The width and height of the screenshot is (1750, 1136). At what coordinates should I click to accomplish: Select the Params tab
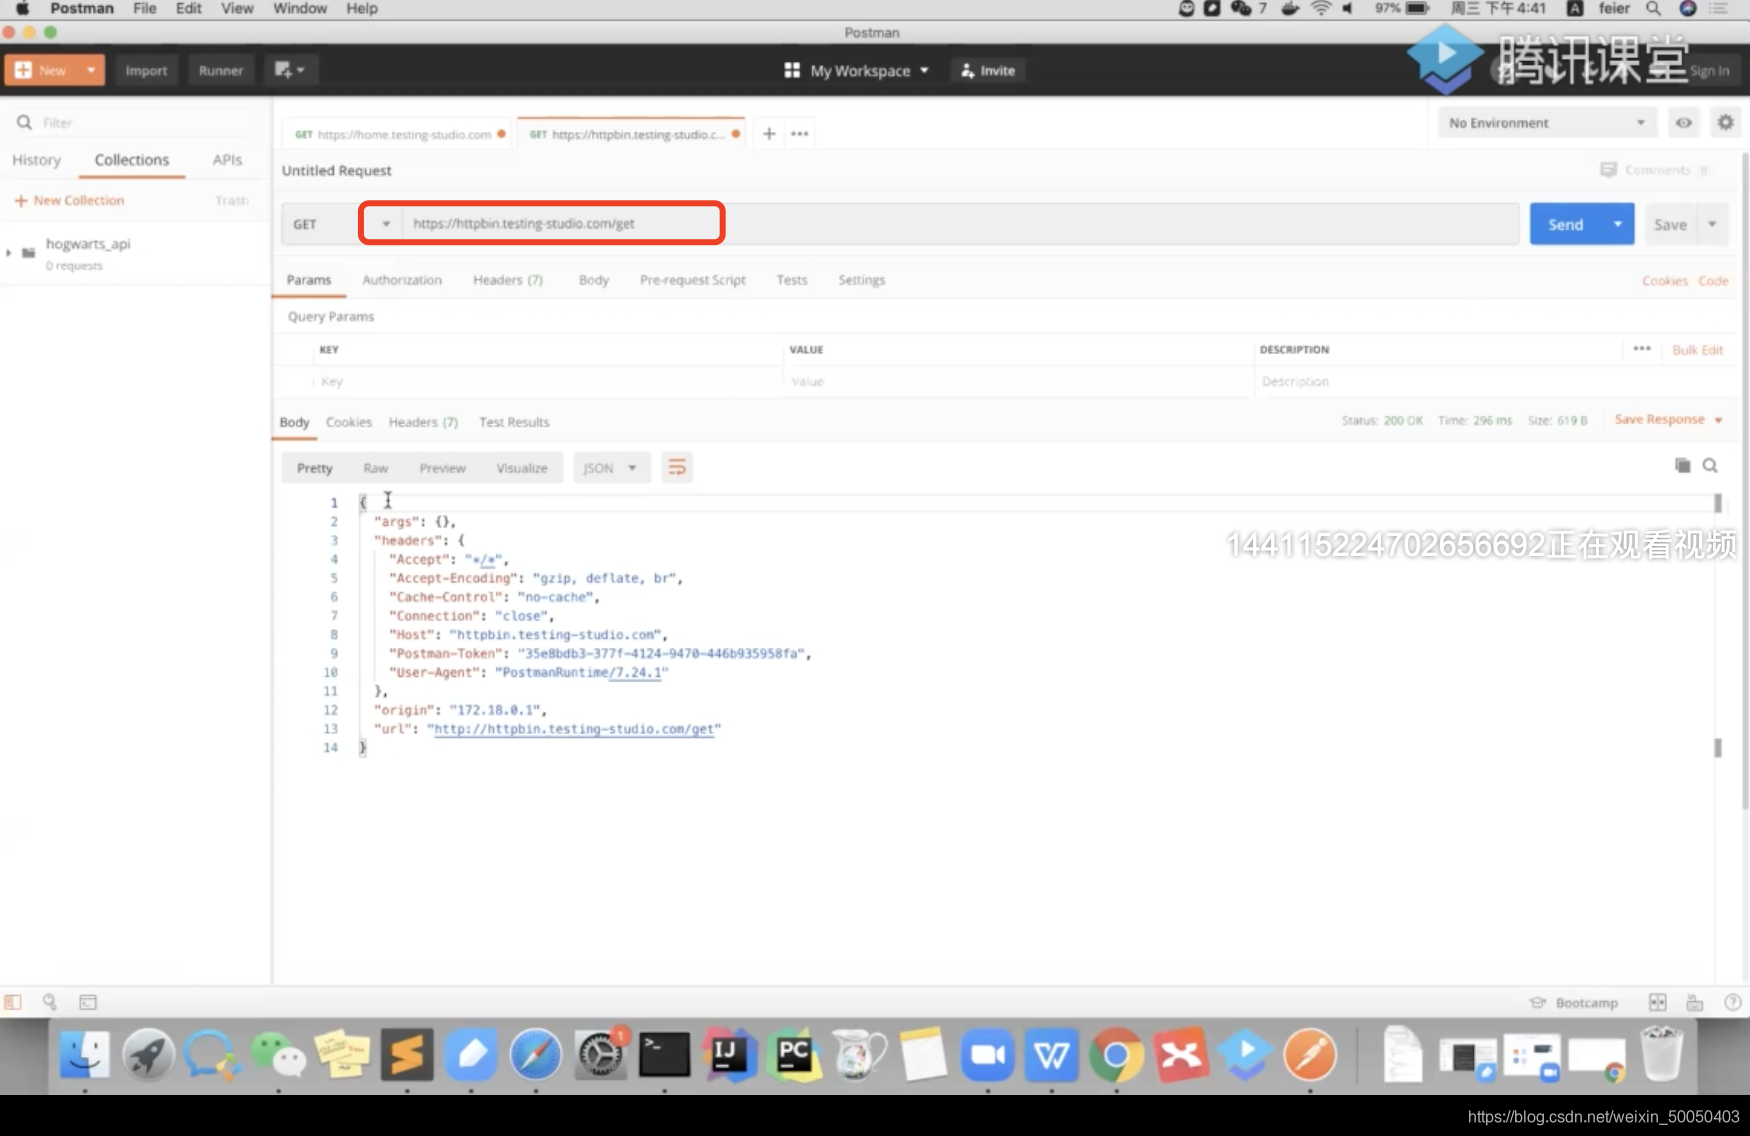[309, 280]
